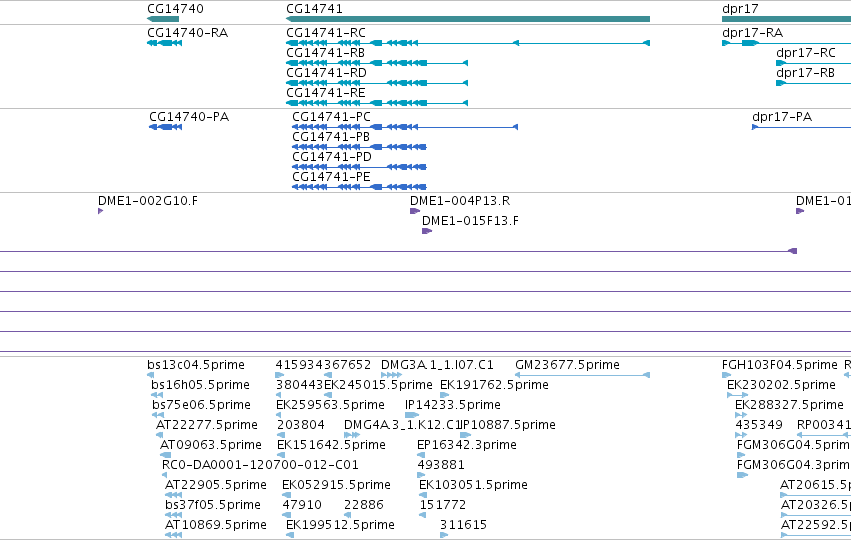Click the RC0-DA0001-120700-012-C01 label
Screen dimensions: 851x540
261,465
